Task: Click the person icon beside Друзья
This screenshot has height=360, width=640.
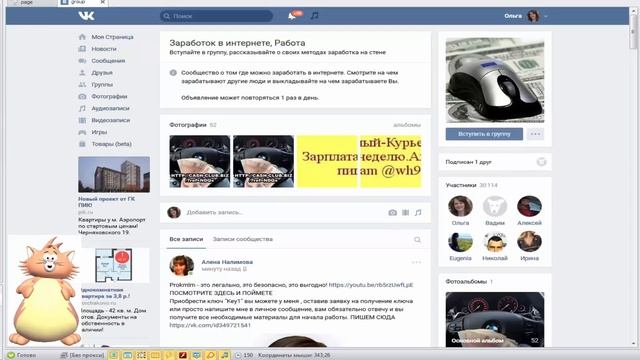Action: (x=82, y=72)
